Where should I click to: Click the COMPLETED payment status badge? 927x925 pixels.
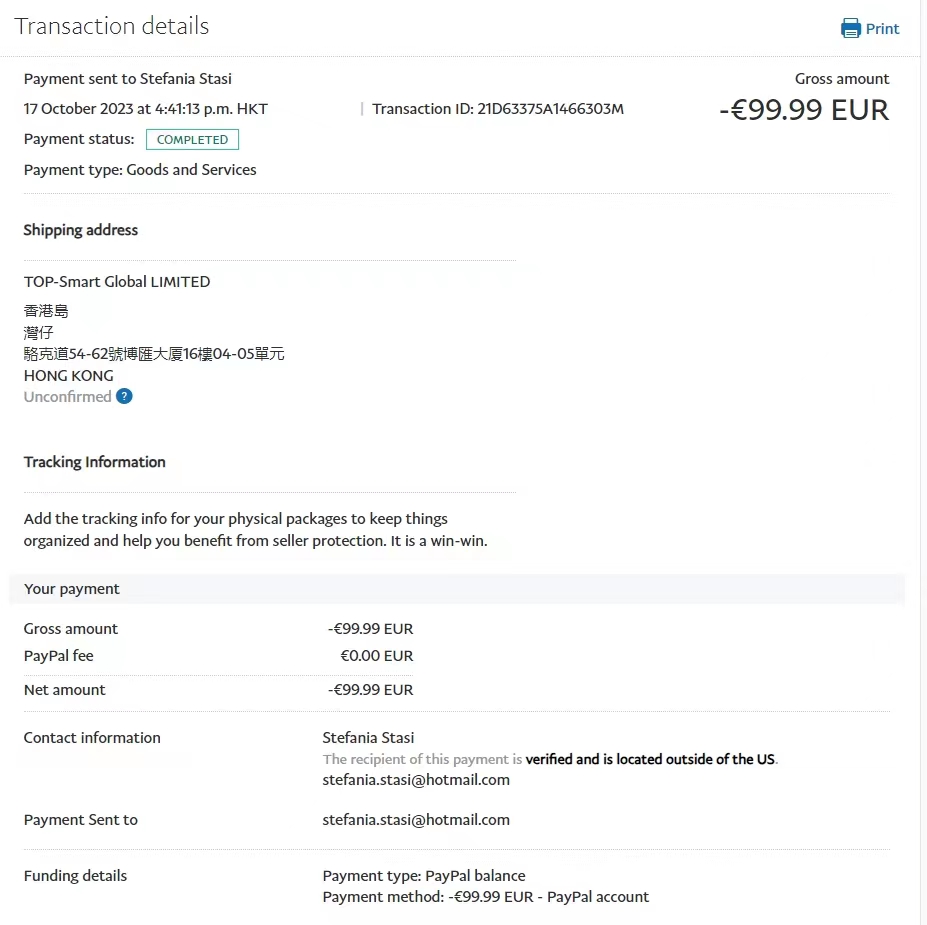[192, 140]
